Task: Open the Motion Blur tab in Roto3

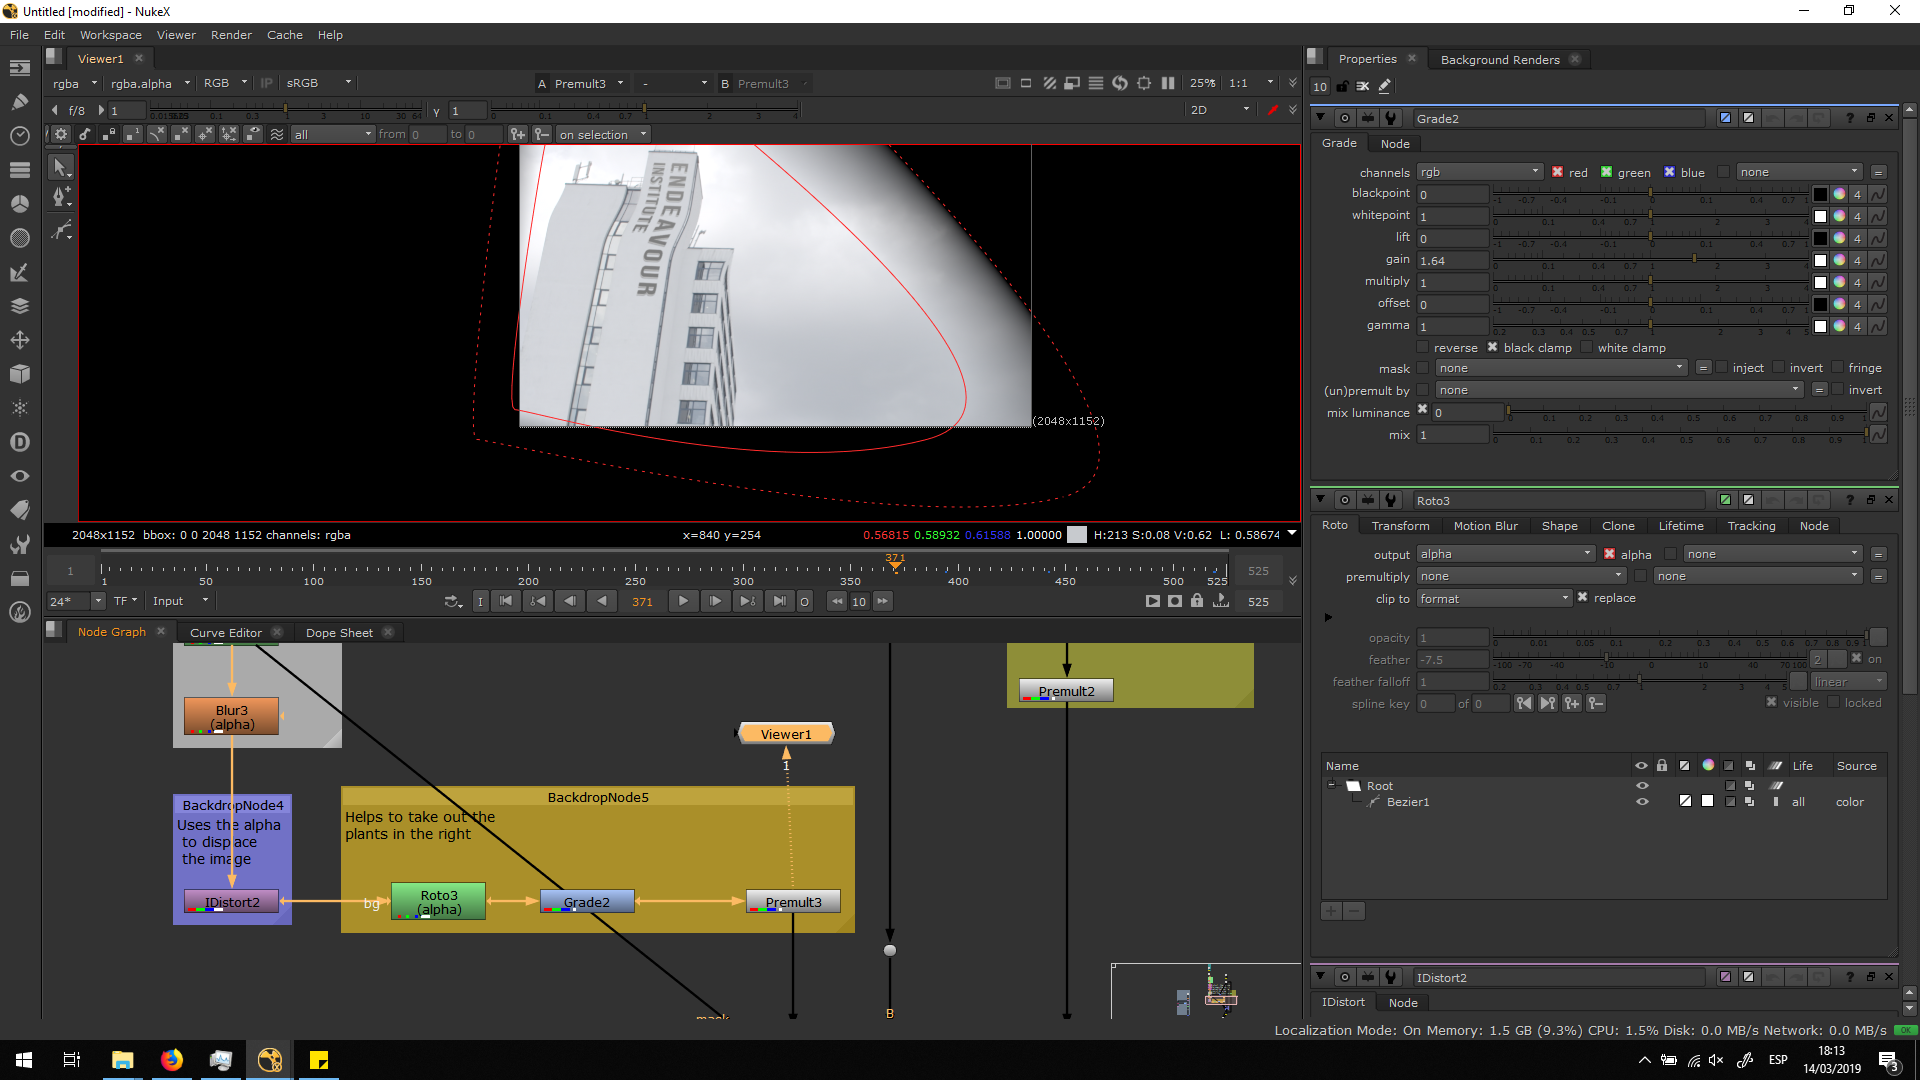Action: [x=1485, y=526]
